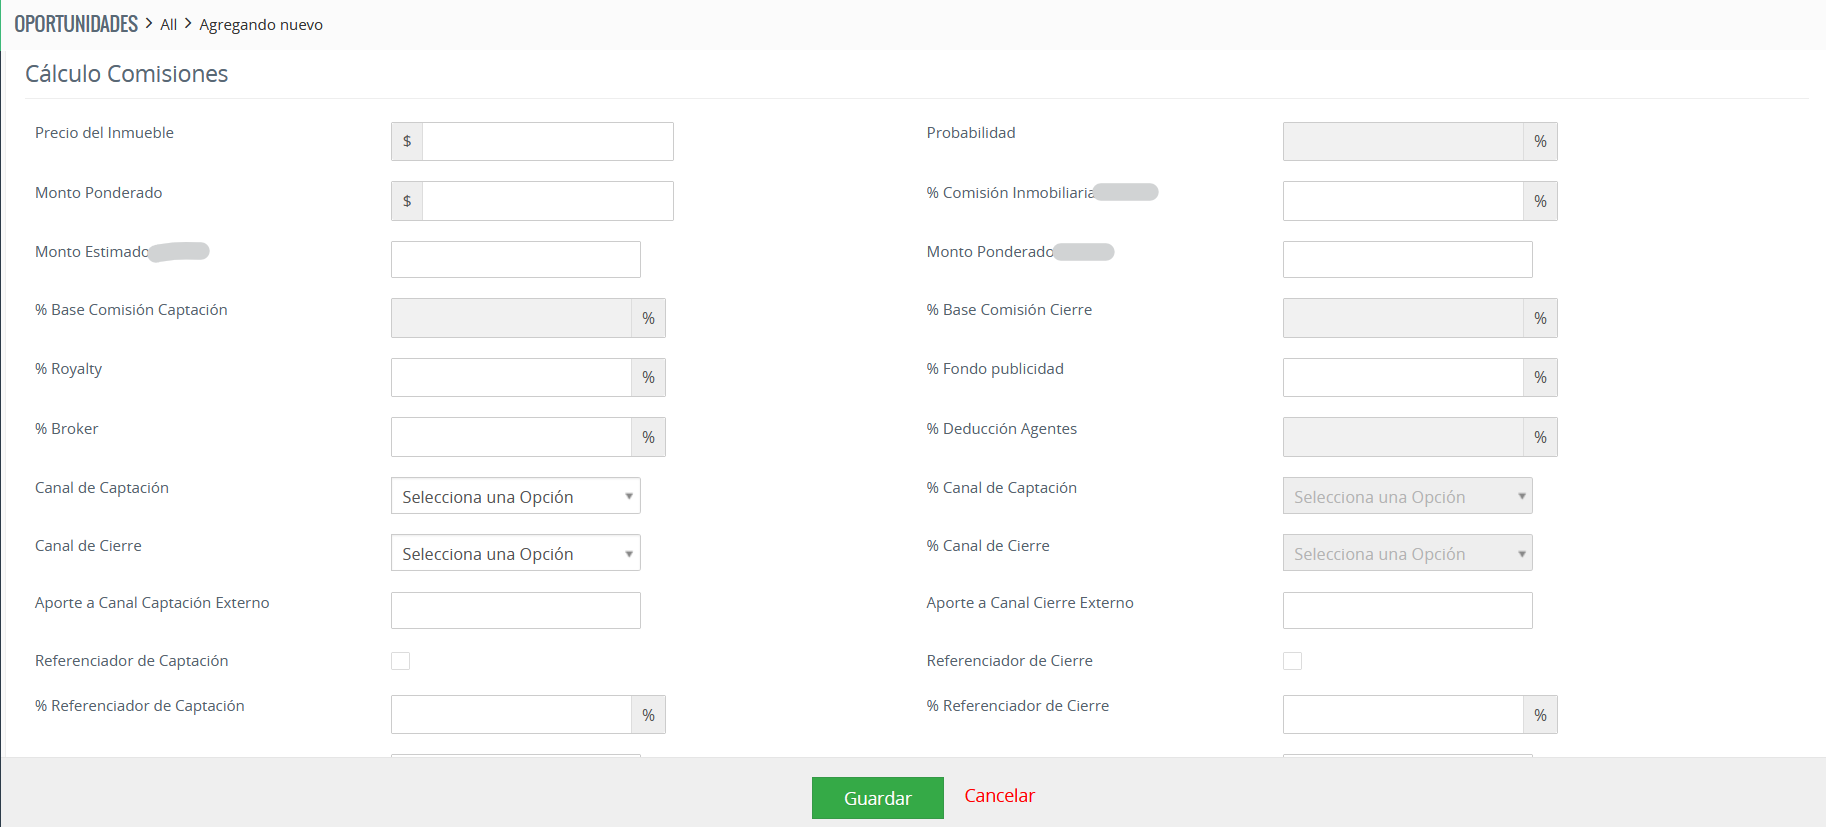
Task: Focus Aporte a Canal Captación Externo field
Action: (516, 610)
